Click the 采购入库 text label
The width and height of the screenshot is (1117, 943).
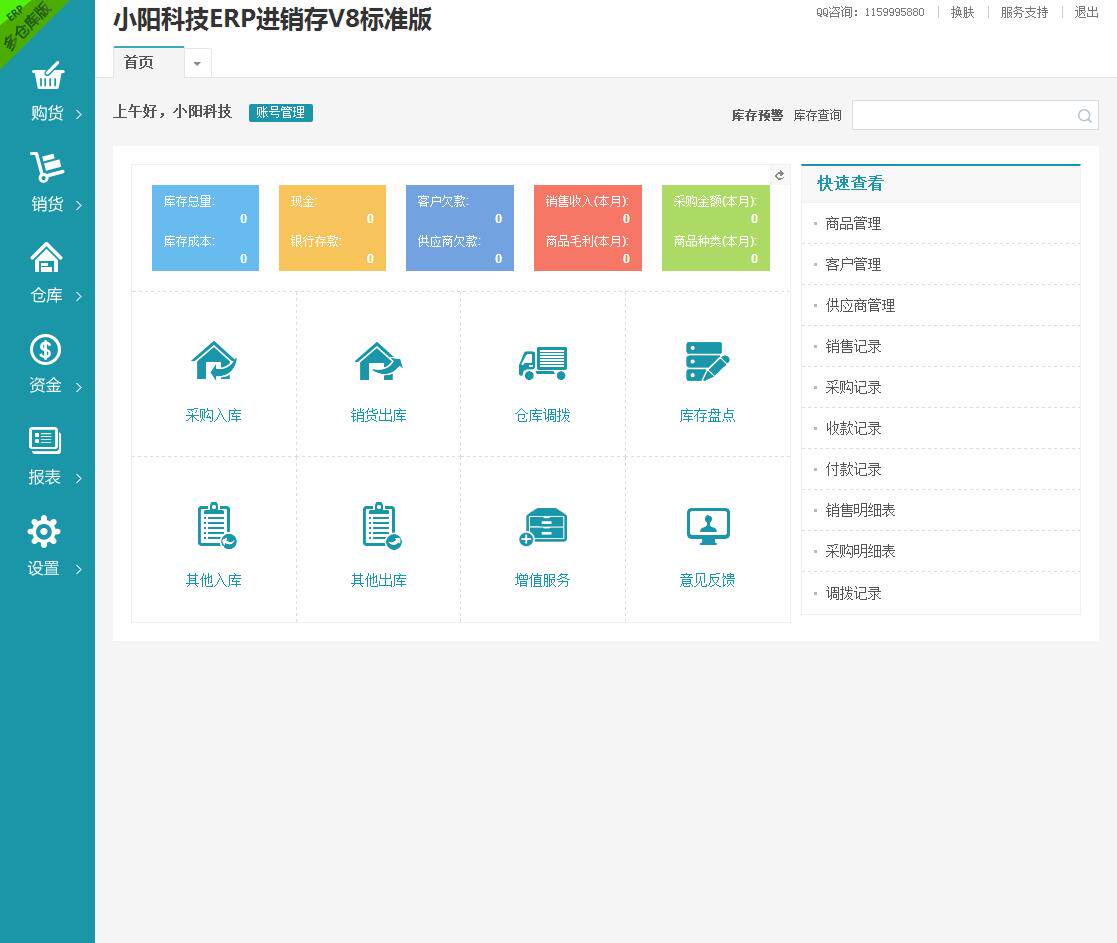point(214,415)
